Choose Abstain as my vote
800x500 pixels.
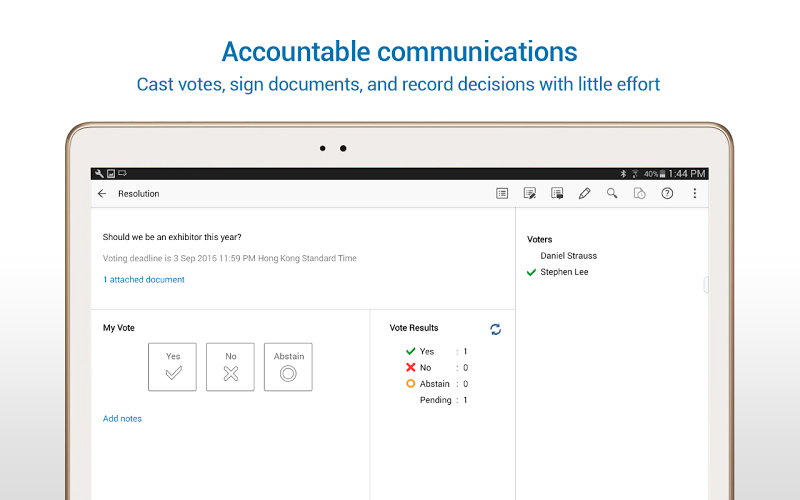(x=288, y=367)
